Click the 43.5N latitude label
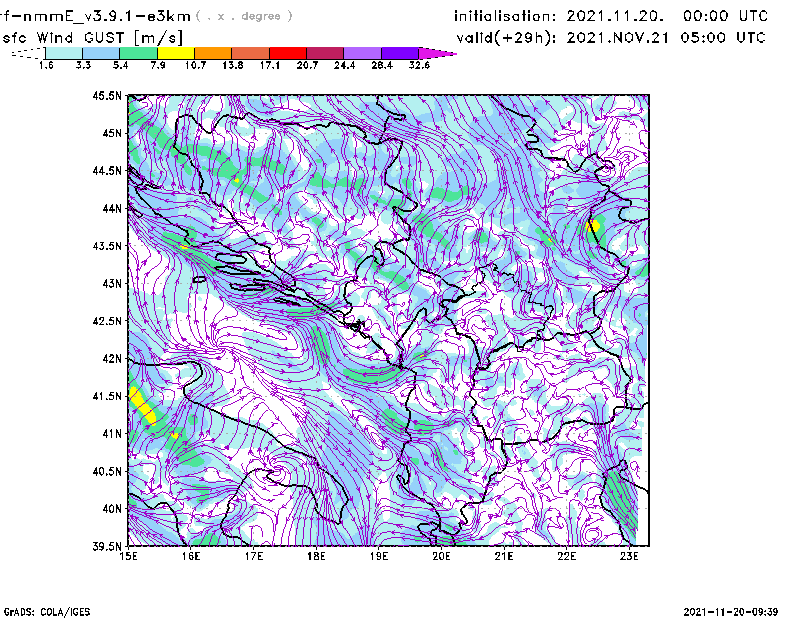The width and height of the screenshot is (800, 618). [107, 246]
